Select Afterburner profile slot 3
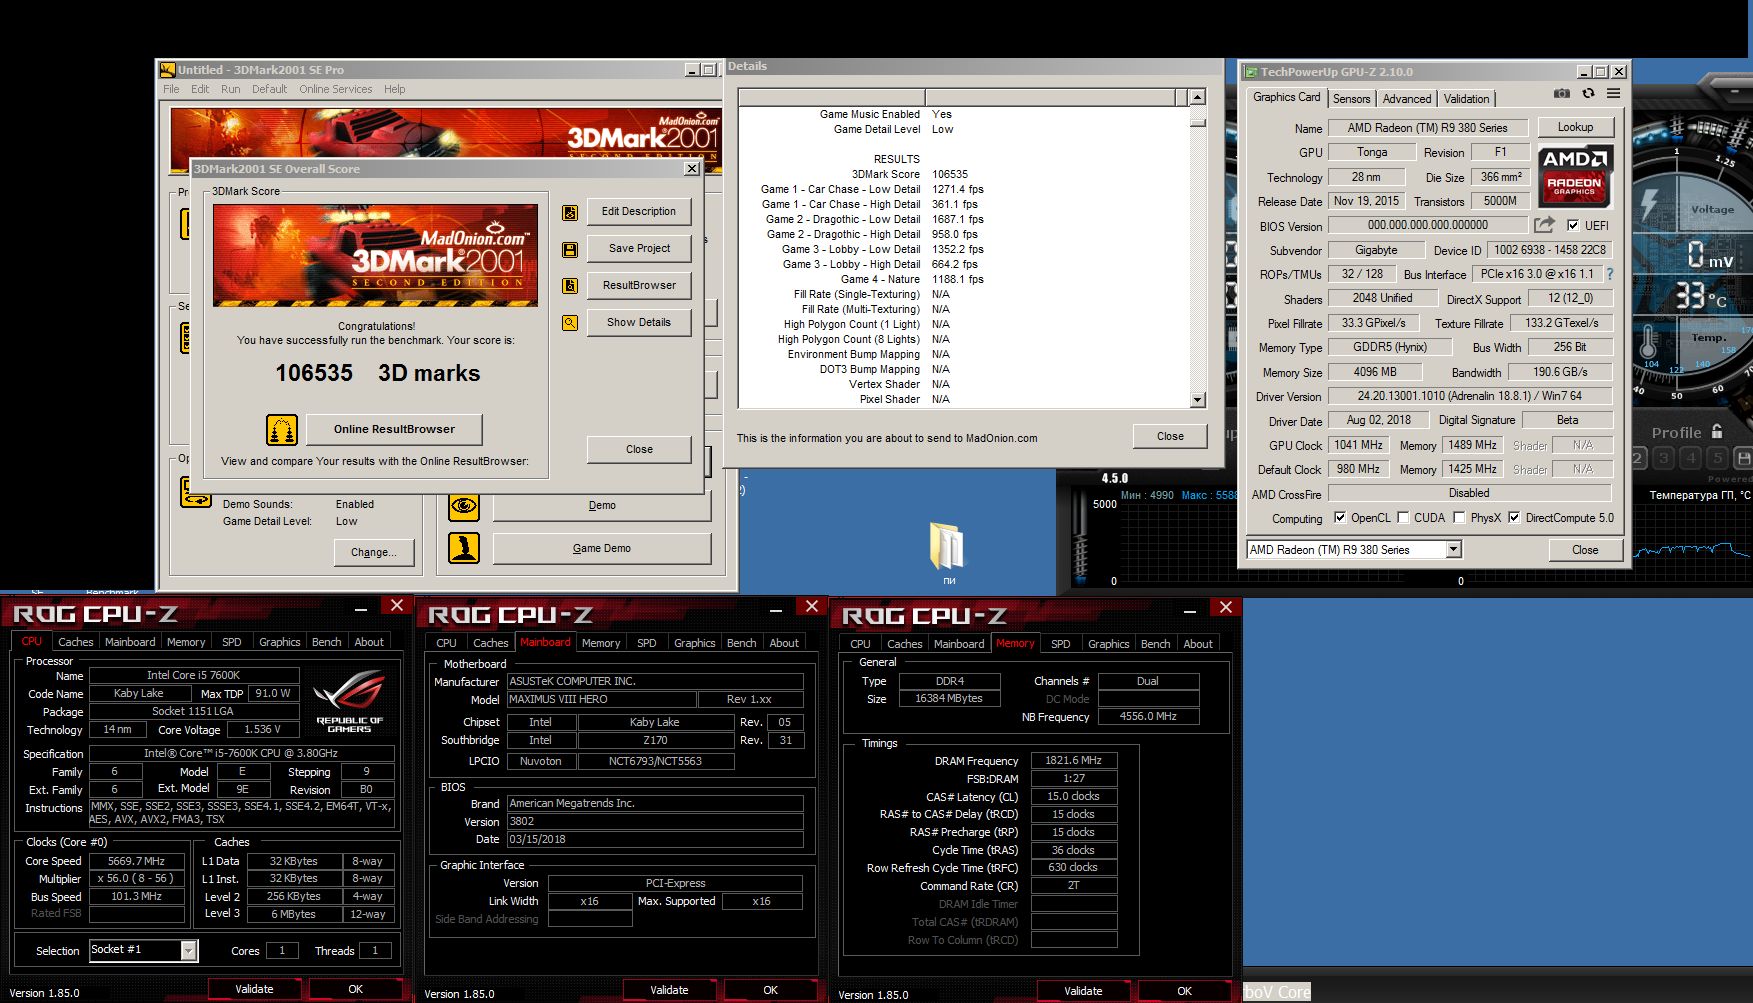The height and width of the screenshot is (1003, 1753). coord(1663,458)
